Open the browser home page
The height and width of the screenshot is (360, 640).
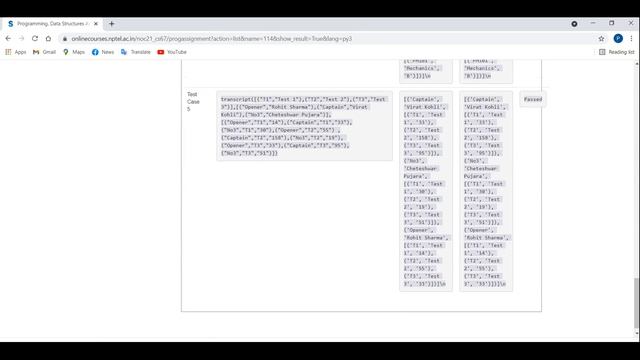48,38
